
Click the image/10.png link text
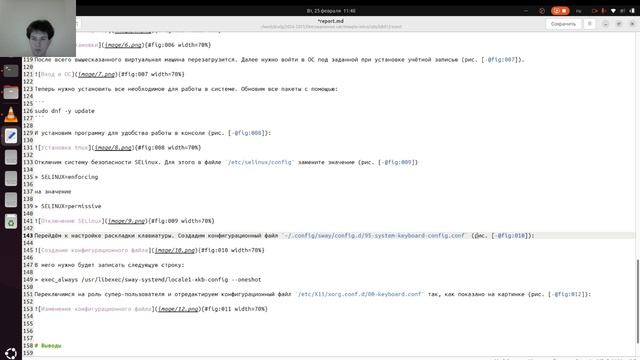click(175, 250)
